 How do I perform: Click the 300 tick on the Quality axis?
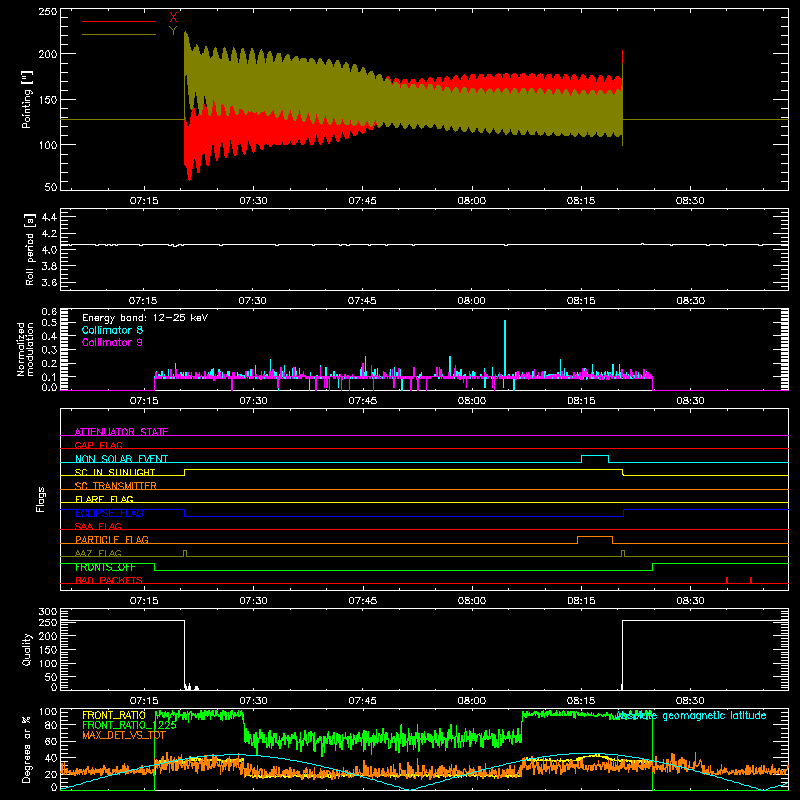(48, 612)
